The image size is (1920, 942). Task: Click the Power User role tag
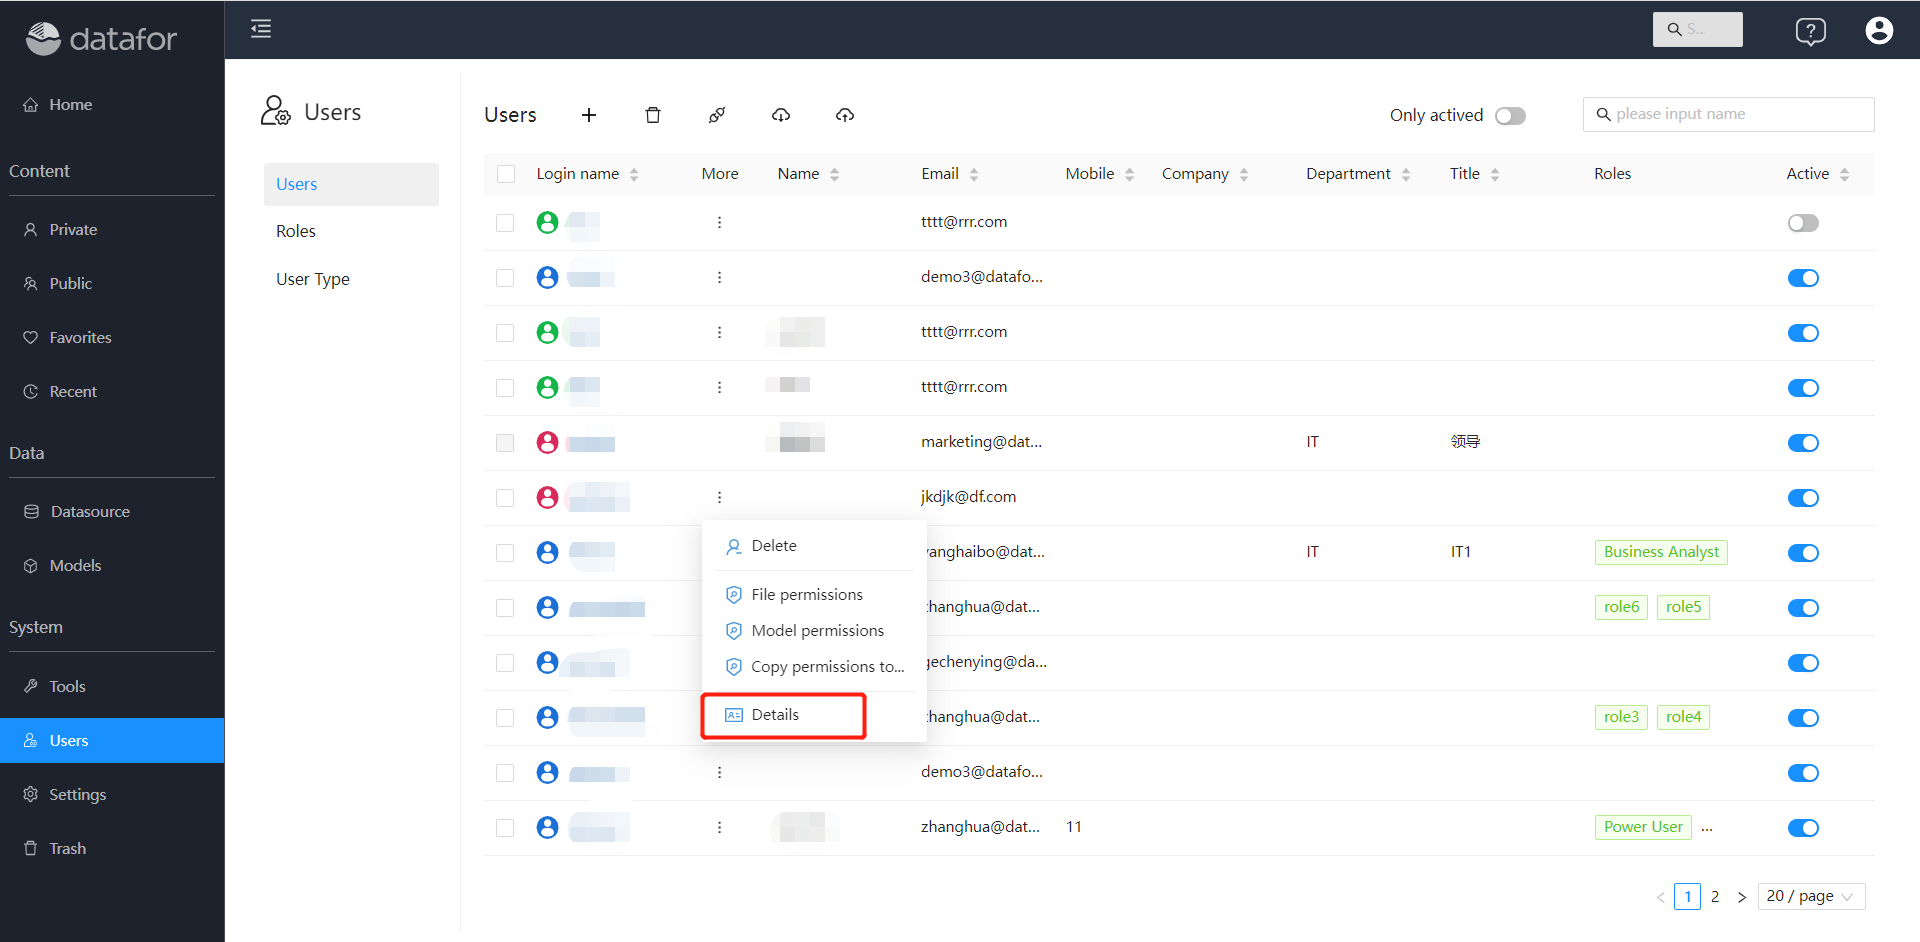(x=1643, y=827)
